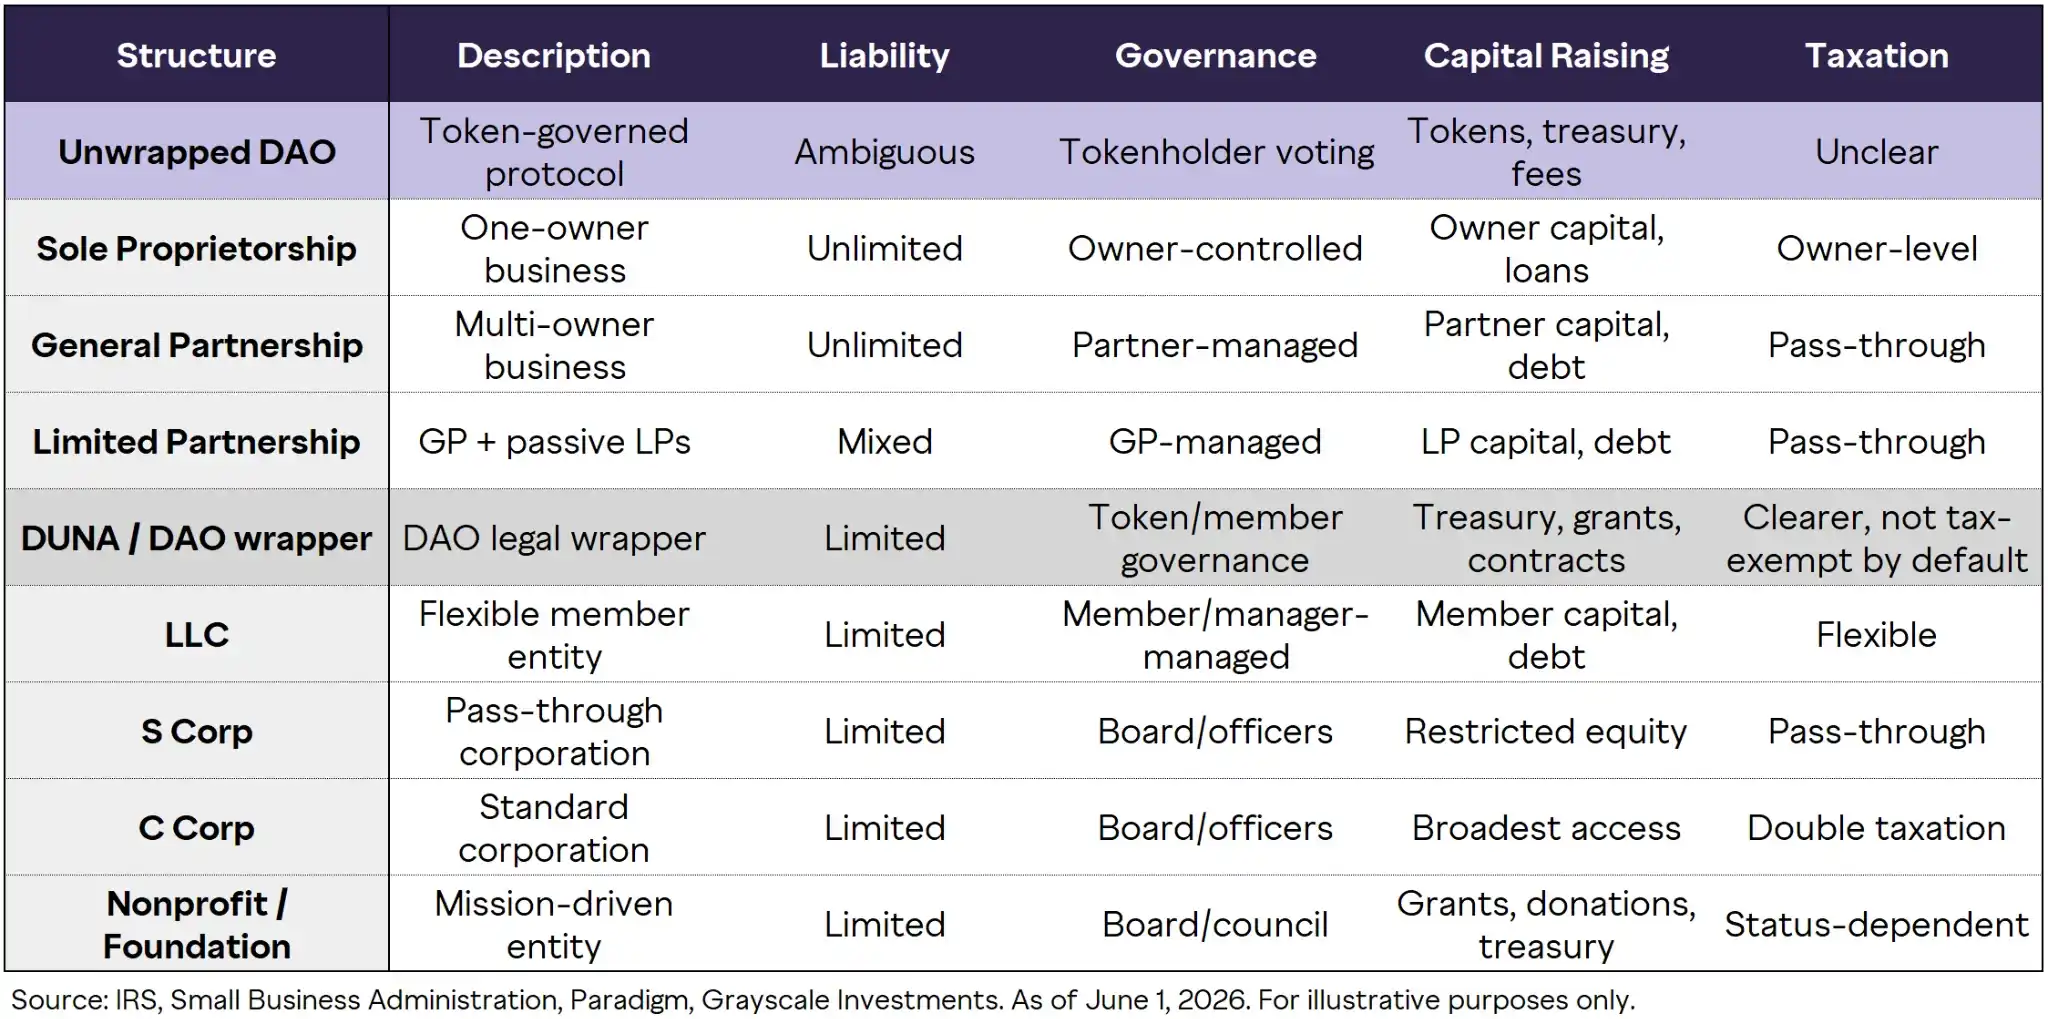The width and height of the screenshot is (2048, 1019).
Task: Select the C Corp row label
Action: 197,828
